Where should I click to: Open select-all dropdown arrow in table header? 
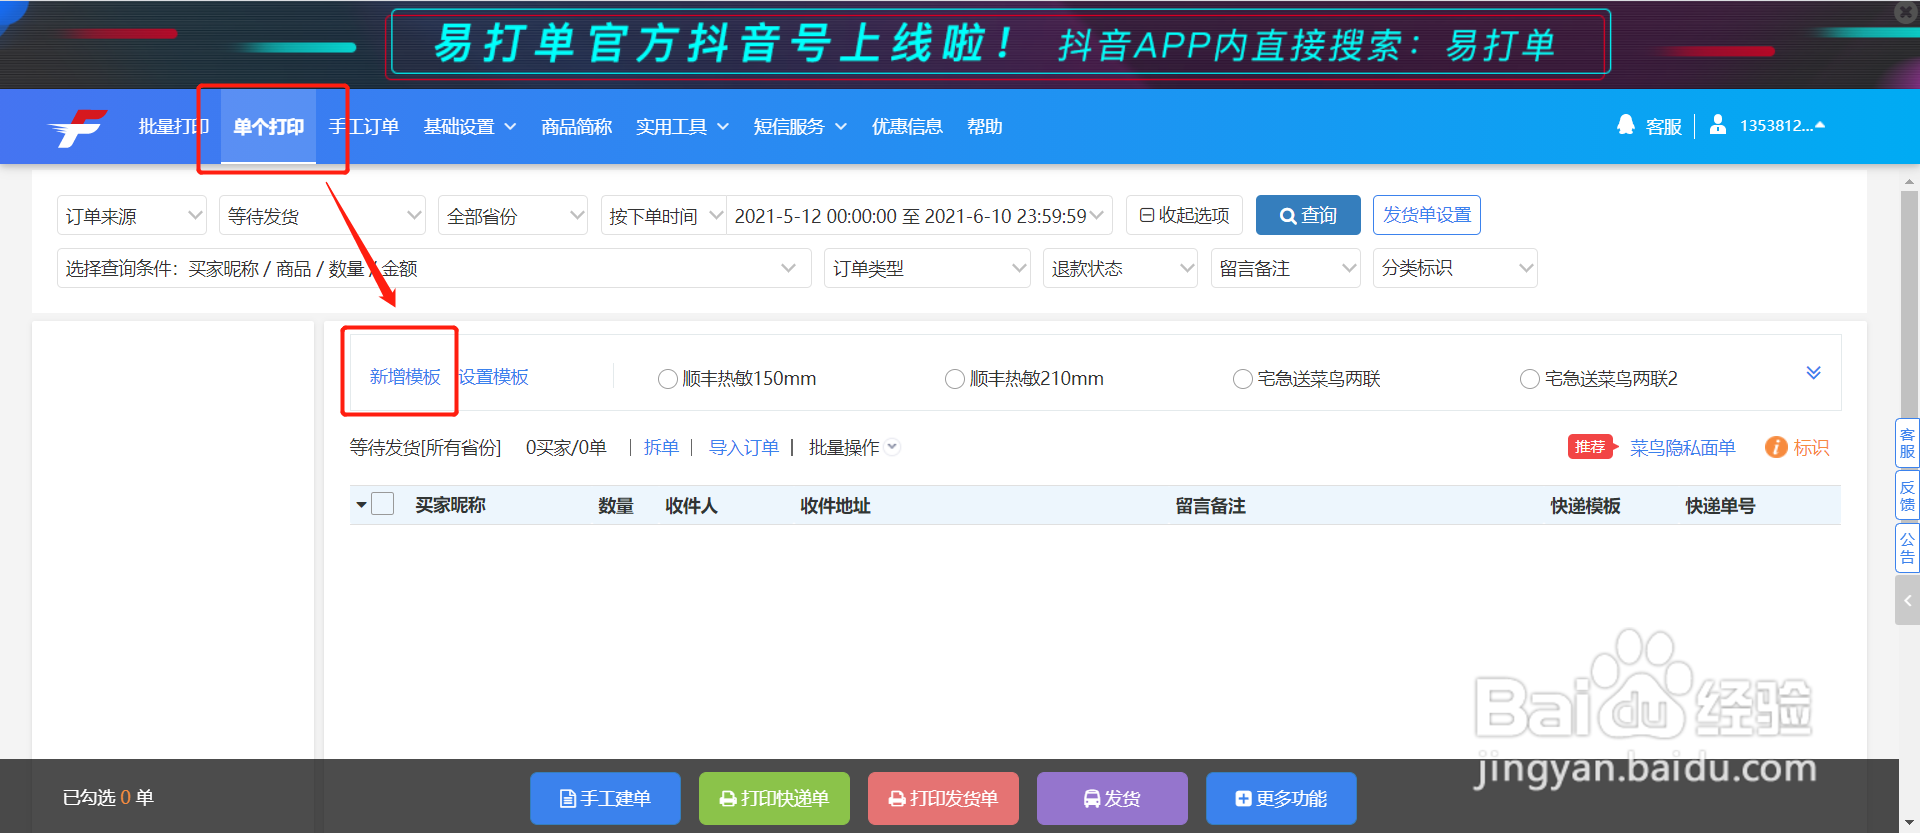361,505
